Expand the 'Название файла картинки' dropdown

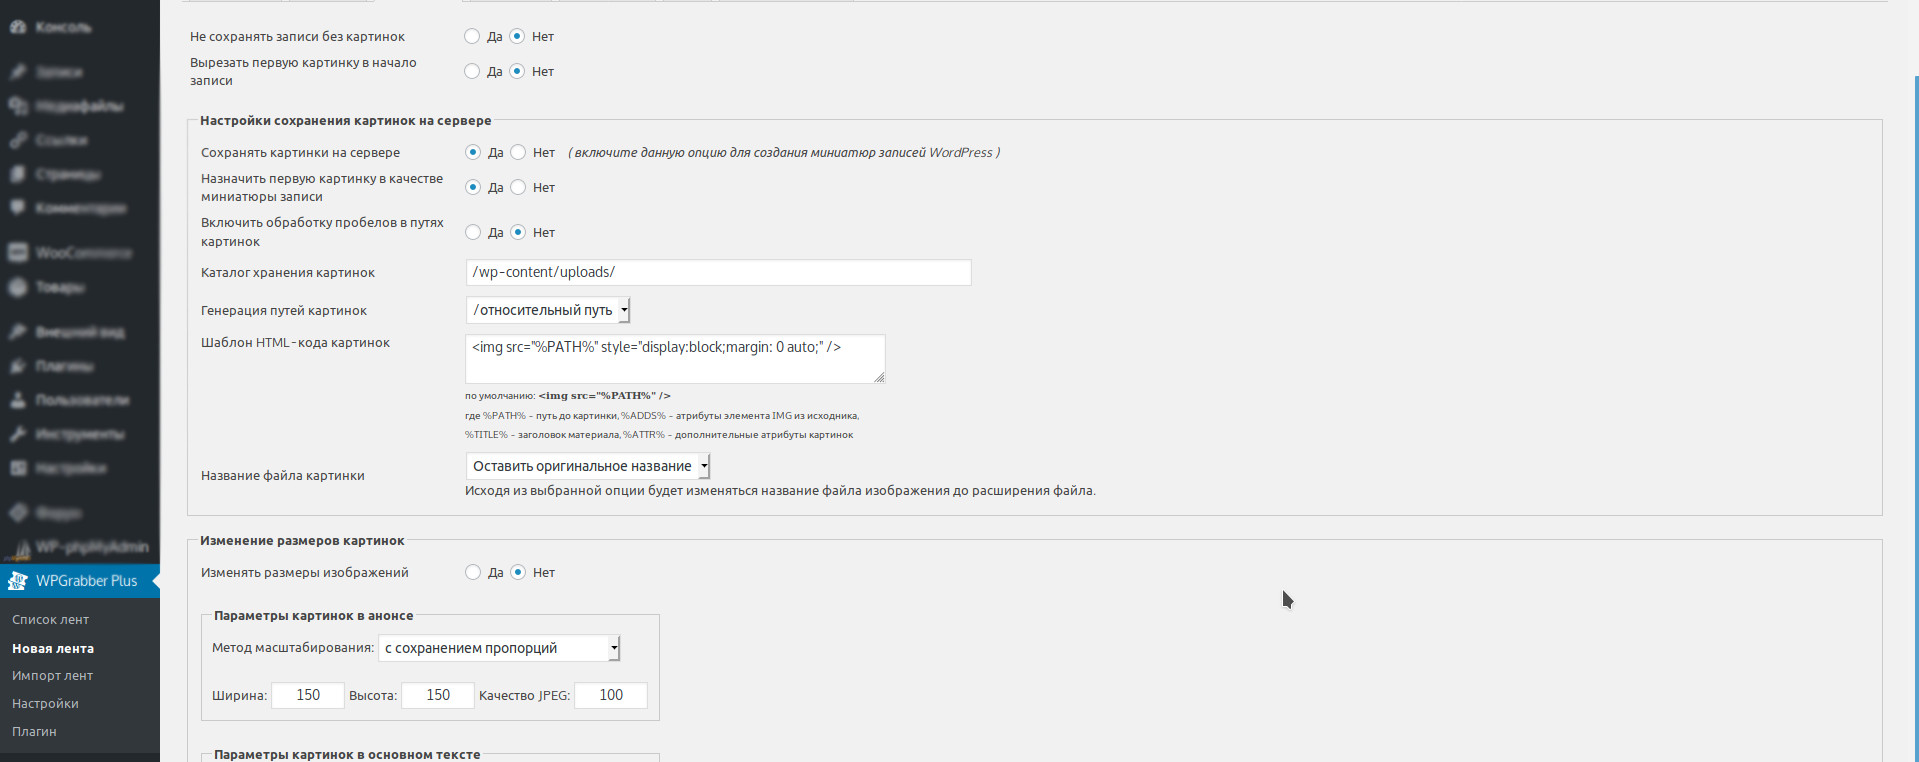[588, 466]
